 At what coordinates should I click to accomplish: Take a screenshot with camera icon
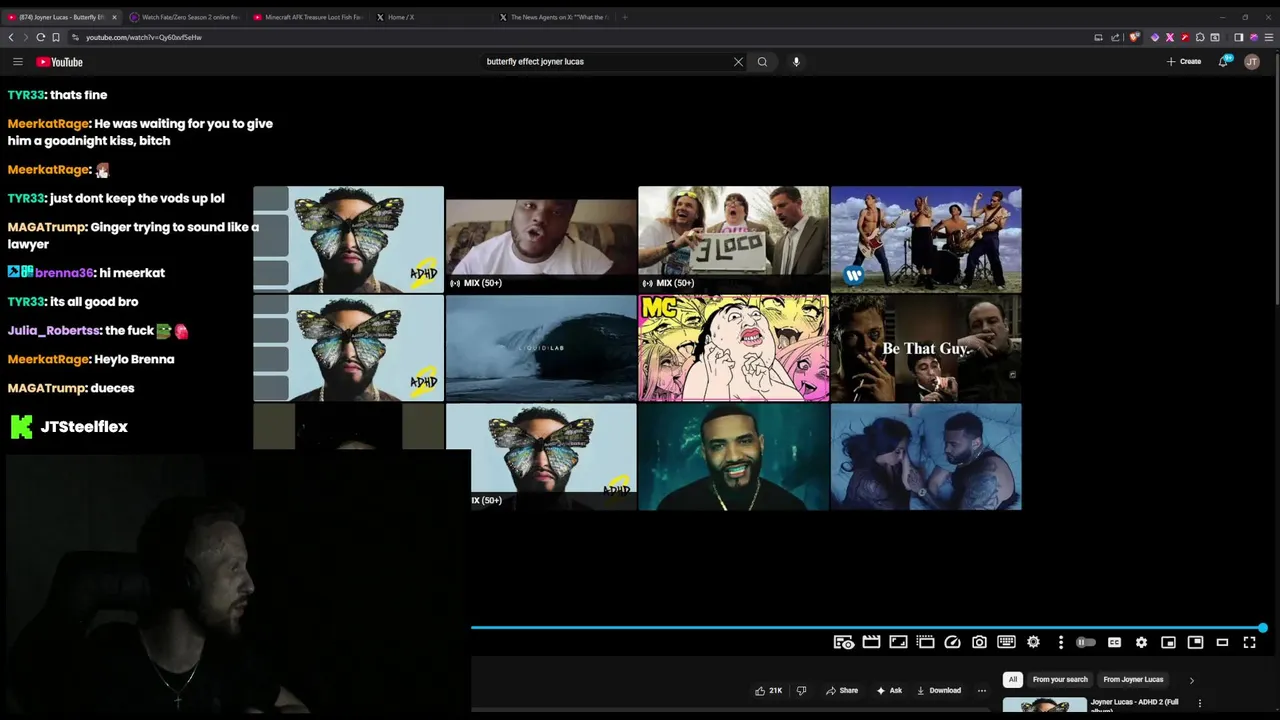pos(979,642)
